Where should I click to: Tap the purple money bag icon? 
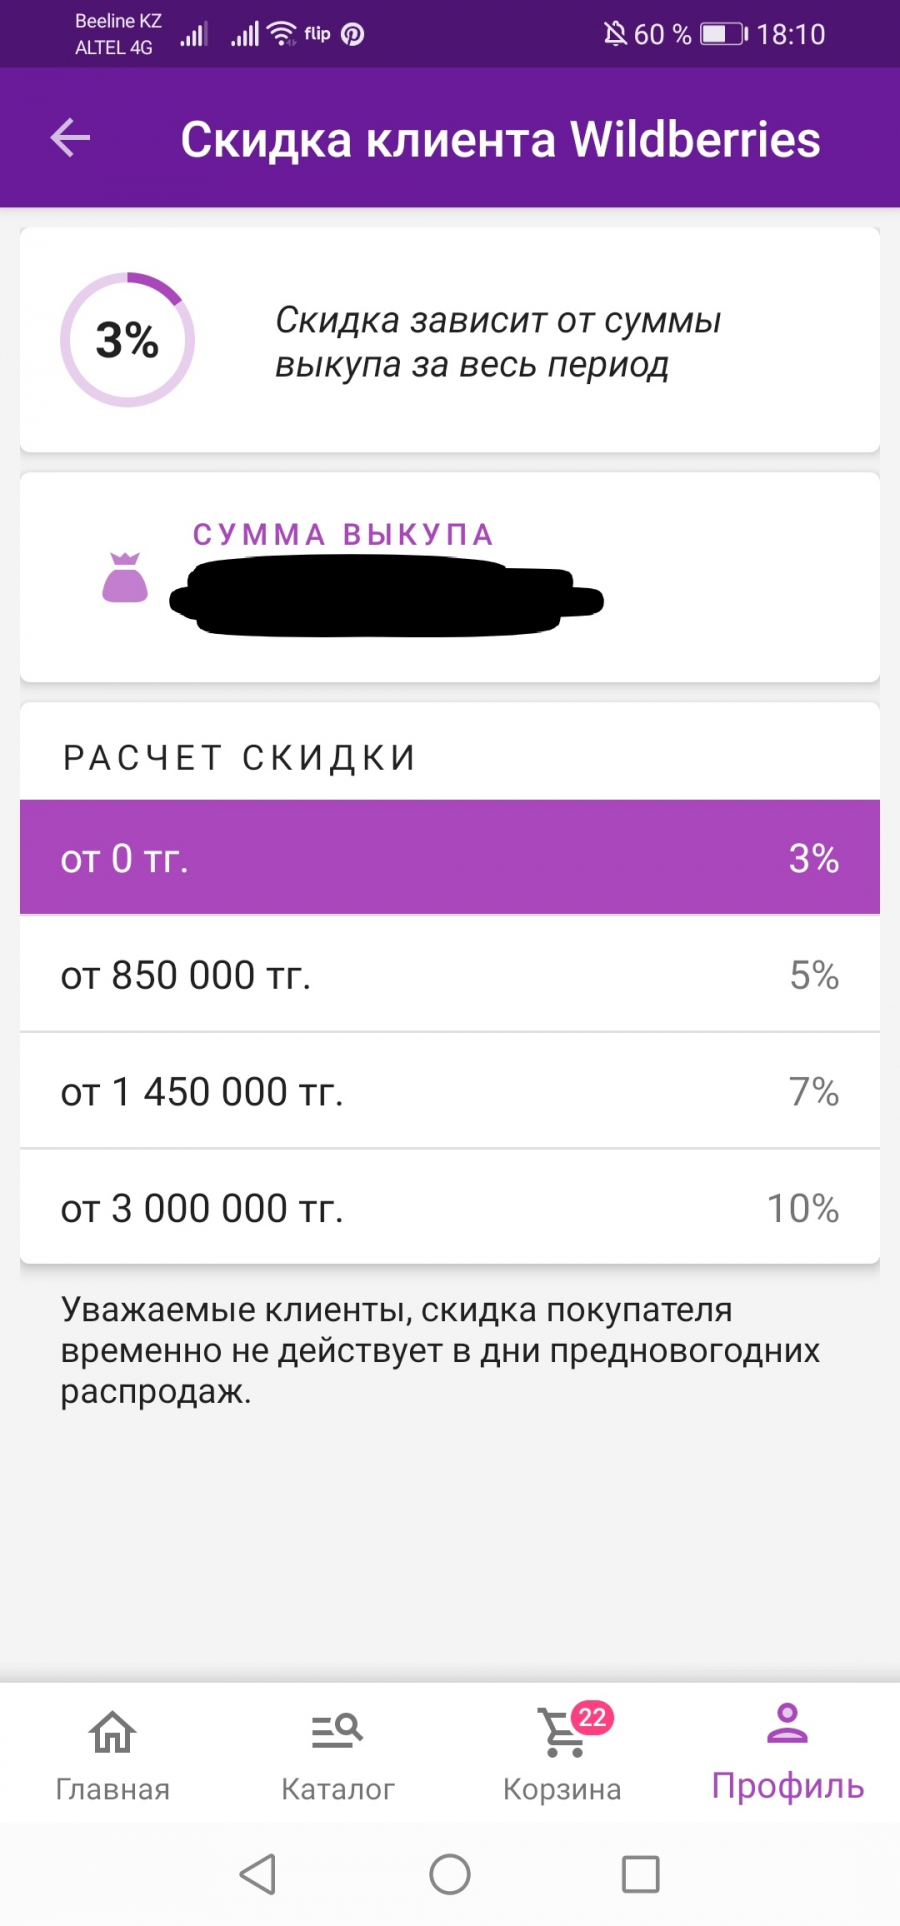(125, 577)
